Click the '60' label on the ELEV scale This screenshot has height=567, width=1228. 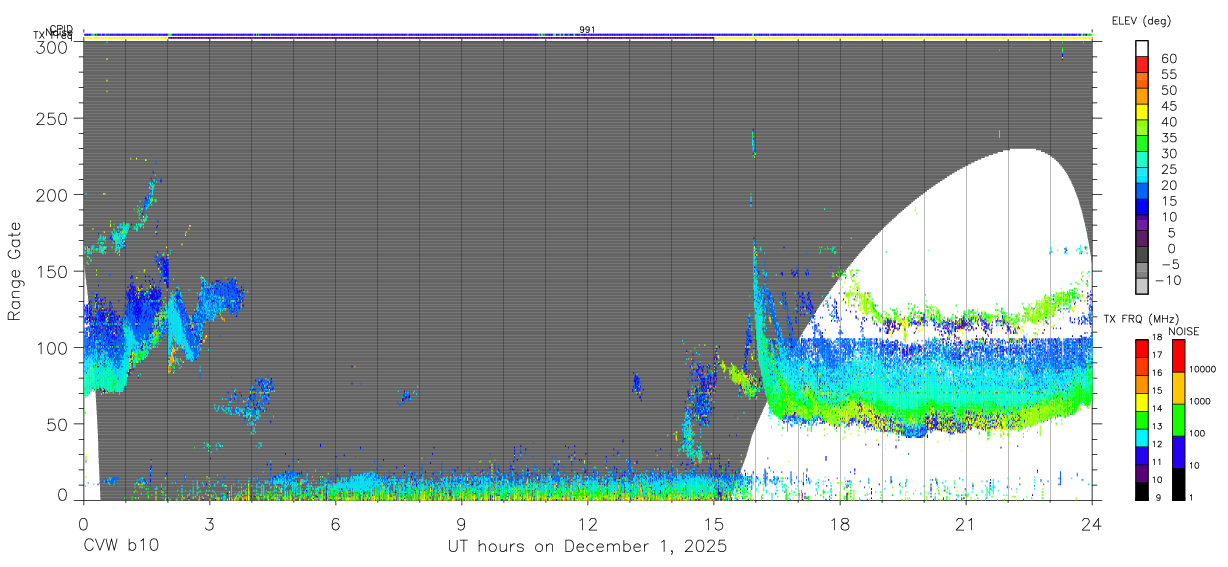pyautogui.click(x=1168, y=59)
